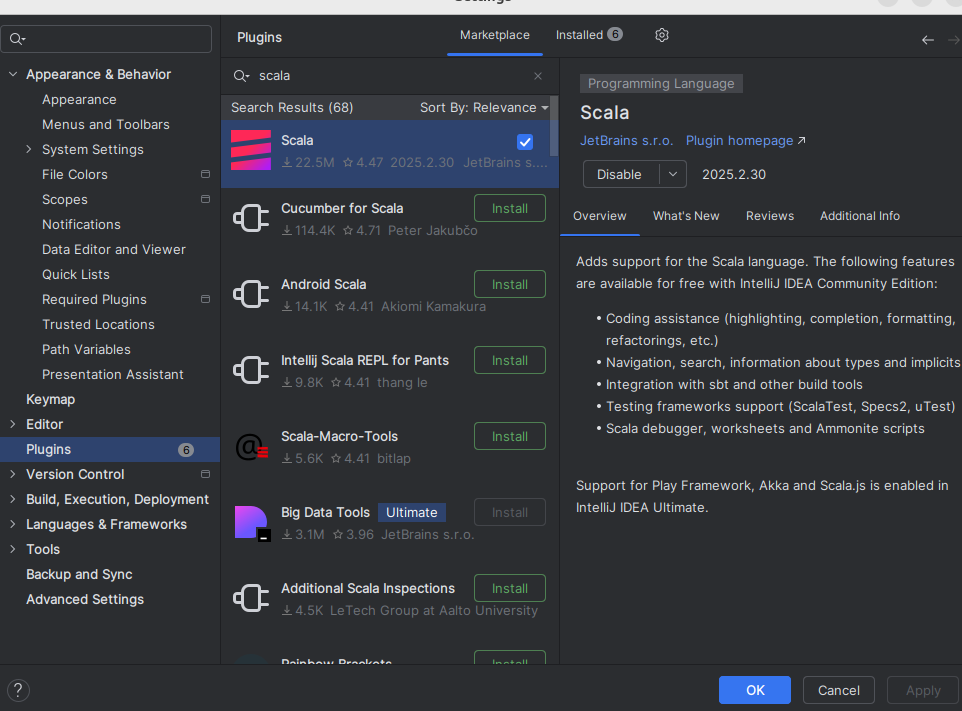Navigate back with the left arrow
The height and width of the screenshot is (711, 962).
point(928,40)
